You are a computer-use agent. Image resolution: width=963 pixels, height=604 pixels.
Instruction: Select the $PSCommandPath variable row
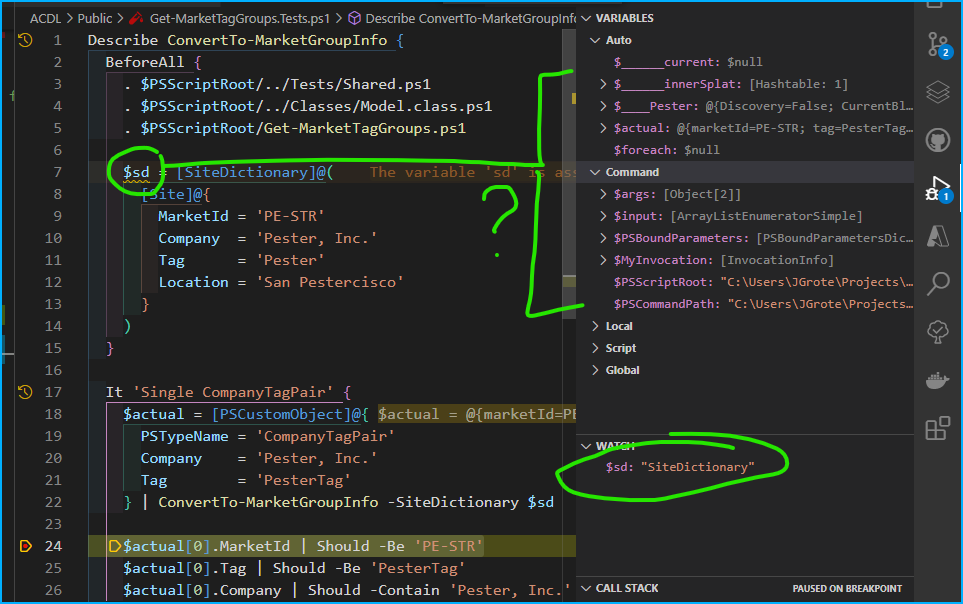coord(745,304)
